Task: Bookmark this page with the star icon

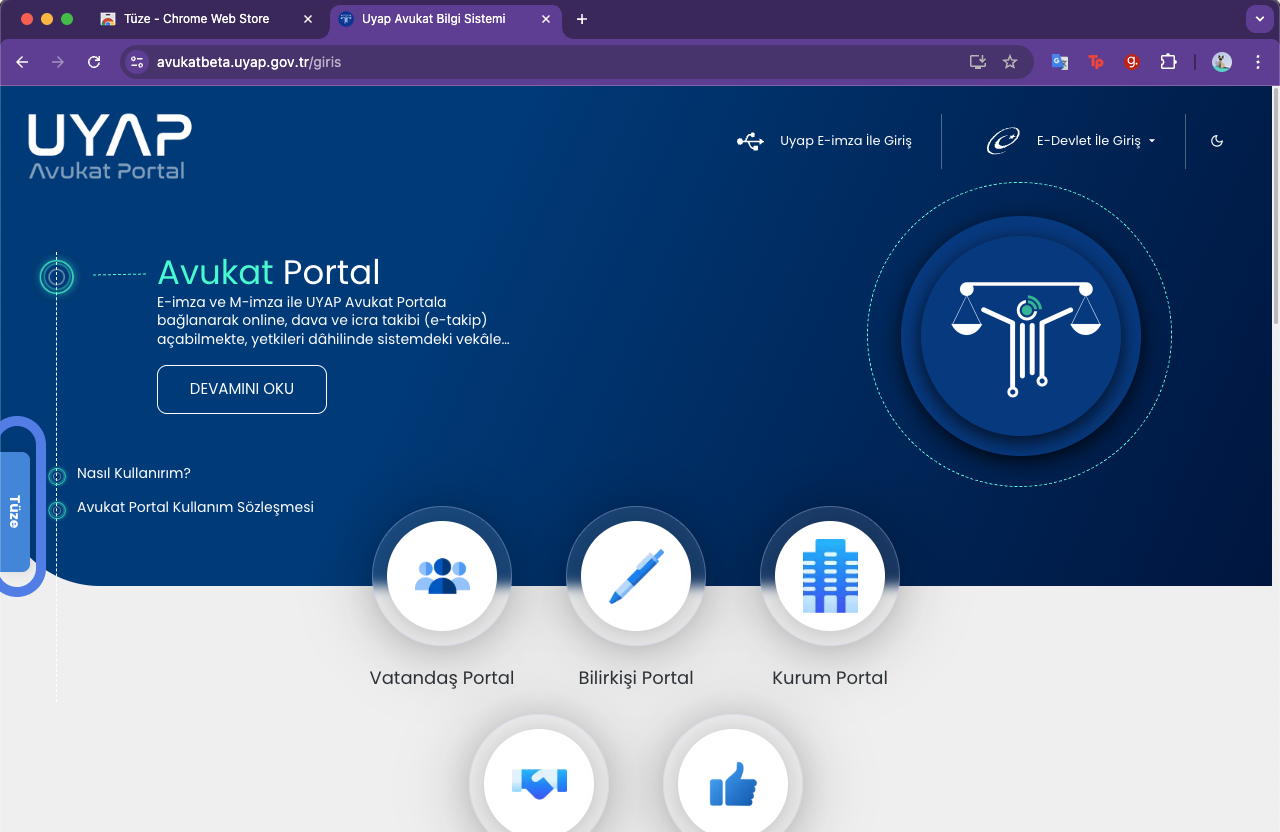Action: [x=1010, y=62]
